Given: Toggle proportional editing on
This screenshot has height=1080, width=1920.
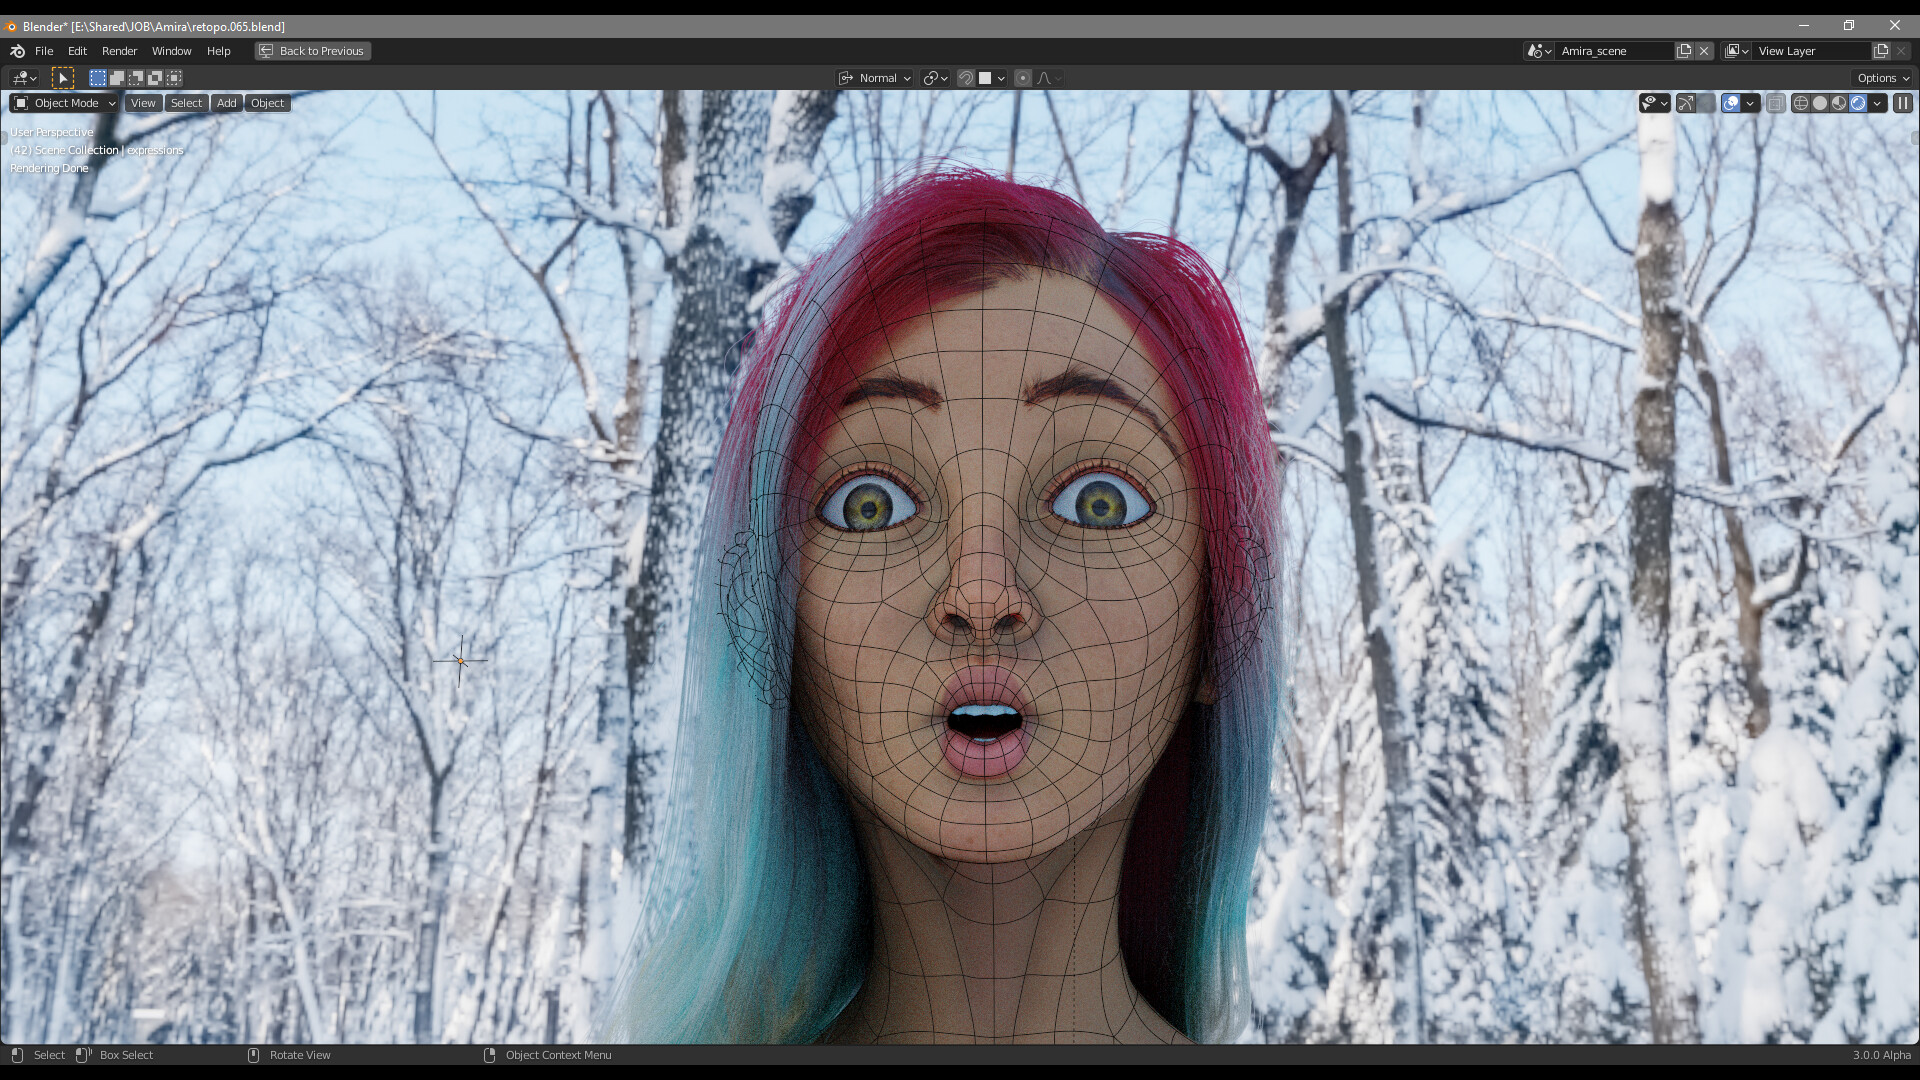Looking at the screenshot, I should 1022,78.
